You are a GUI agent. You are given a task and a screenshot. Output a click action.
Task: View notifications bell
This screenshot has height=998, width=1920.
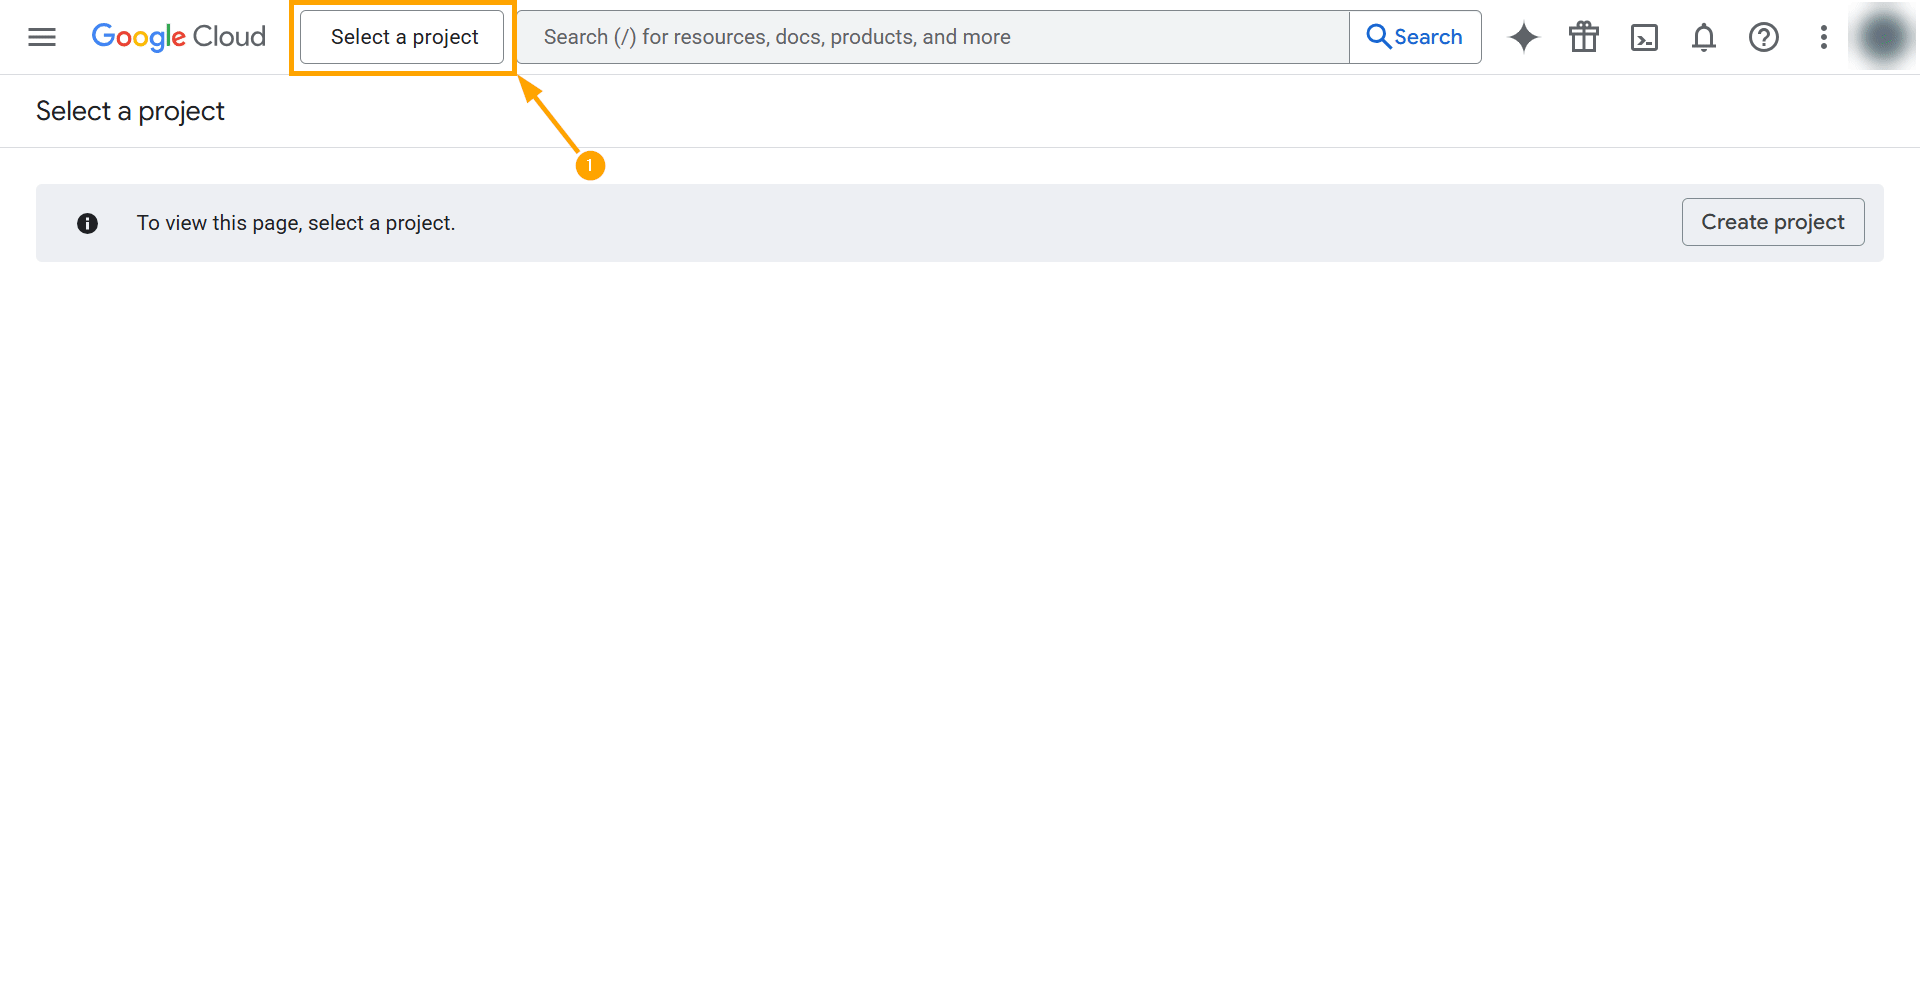[x=1703, y=37]
